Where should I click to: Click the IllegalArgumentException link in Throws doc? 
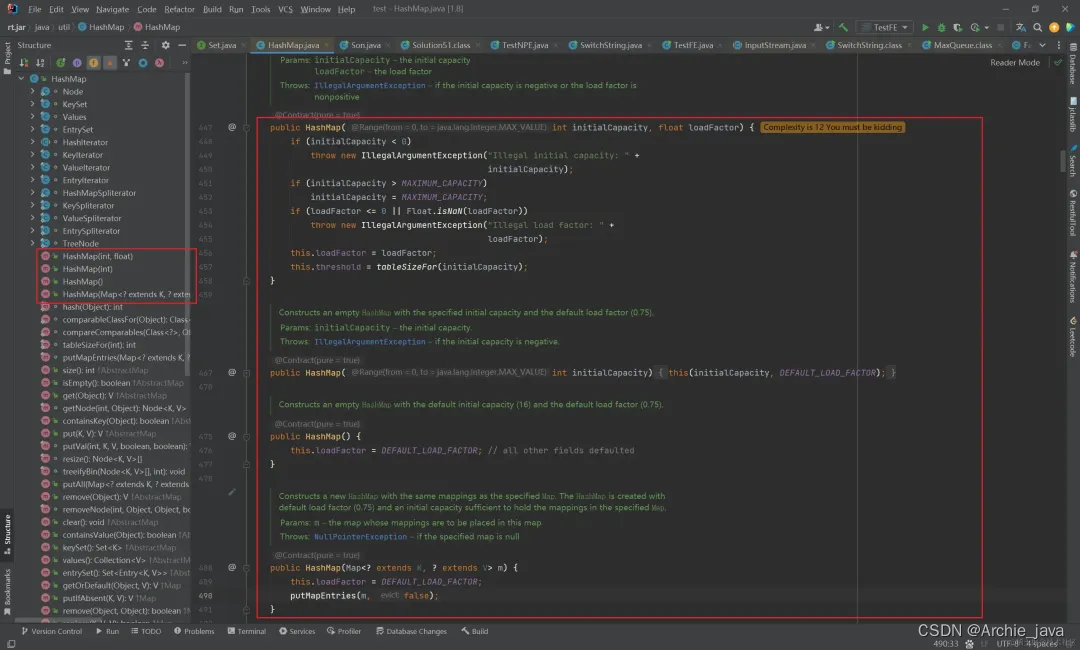(369, 85)
